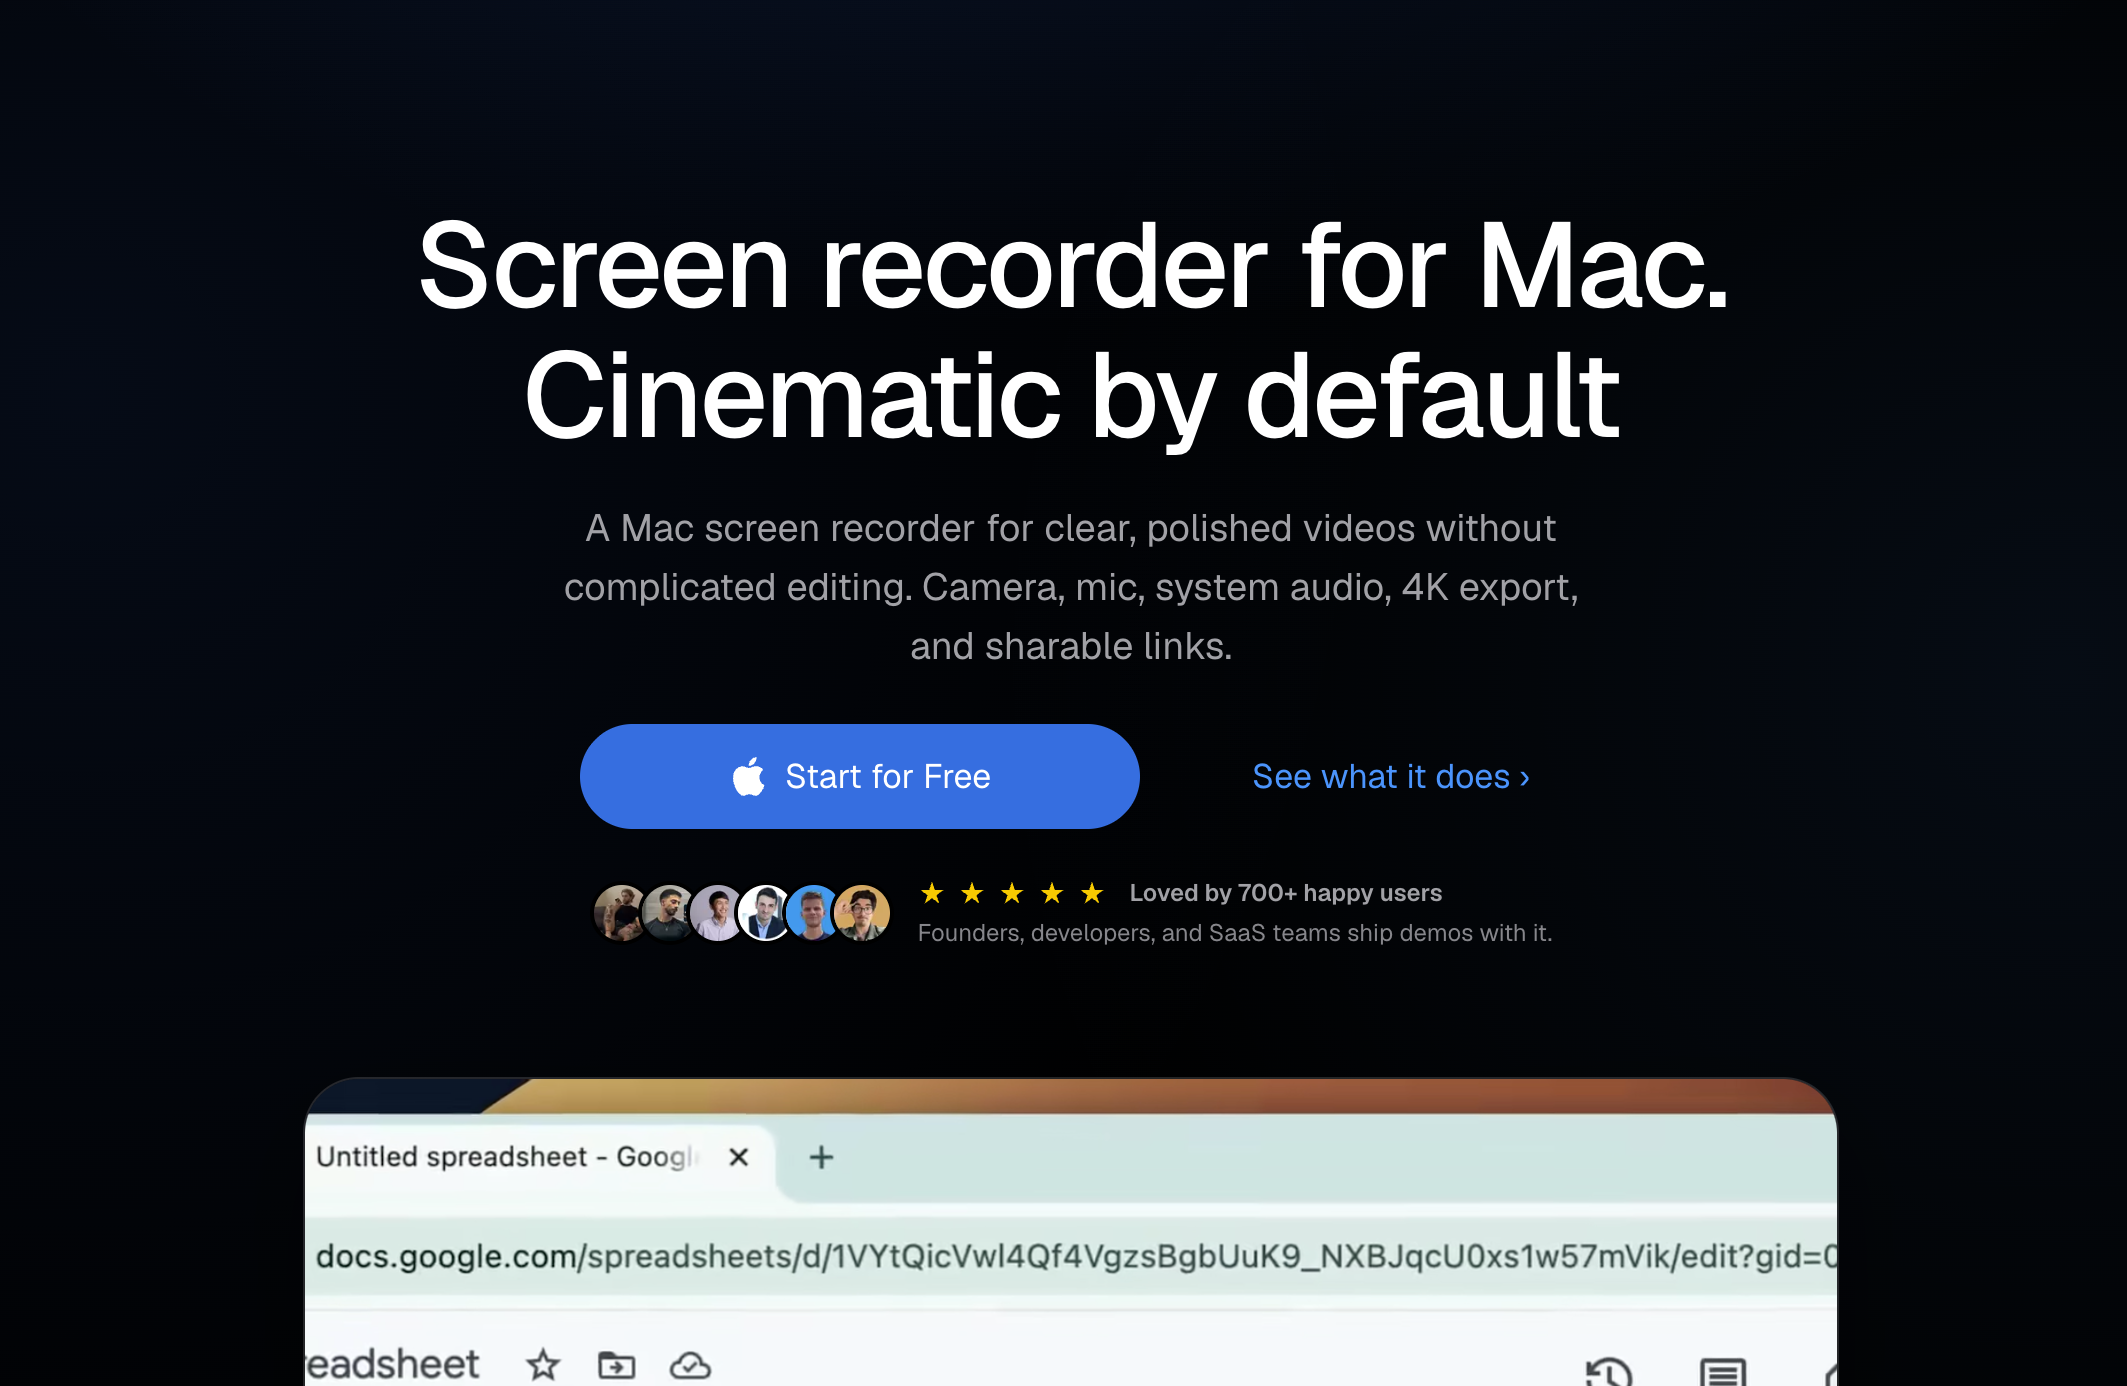
Task: Click the last user avatar with glasses
Action: [x=862, y=912]
